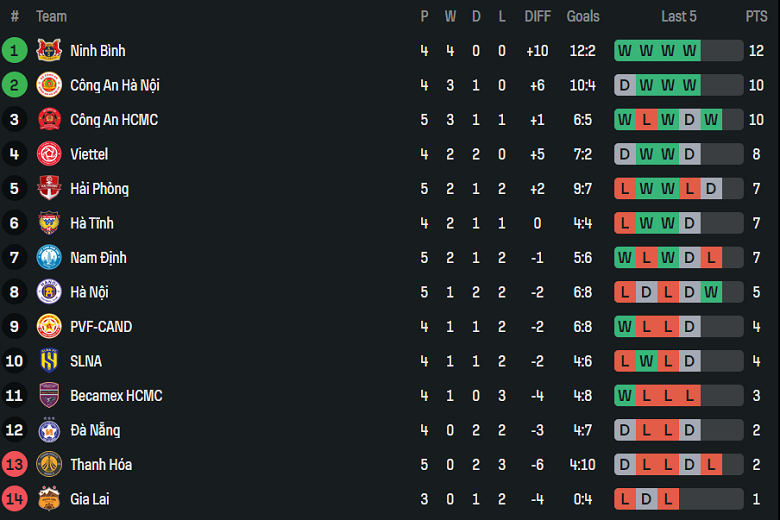Click Công An HCMC's red L result box
Image resolution: width=780 pixels, height=520 pixels.
pyautogui.click(x=646, y=120)
